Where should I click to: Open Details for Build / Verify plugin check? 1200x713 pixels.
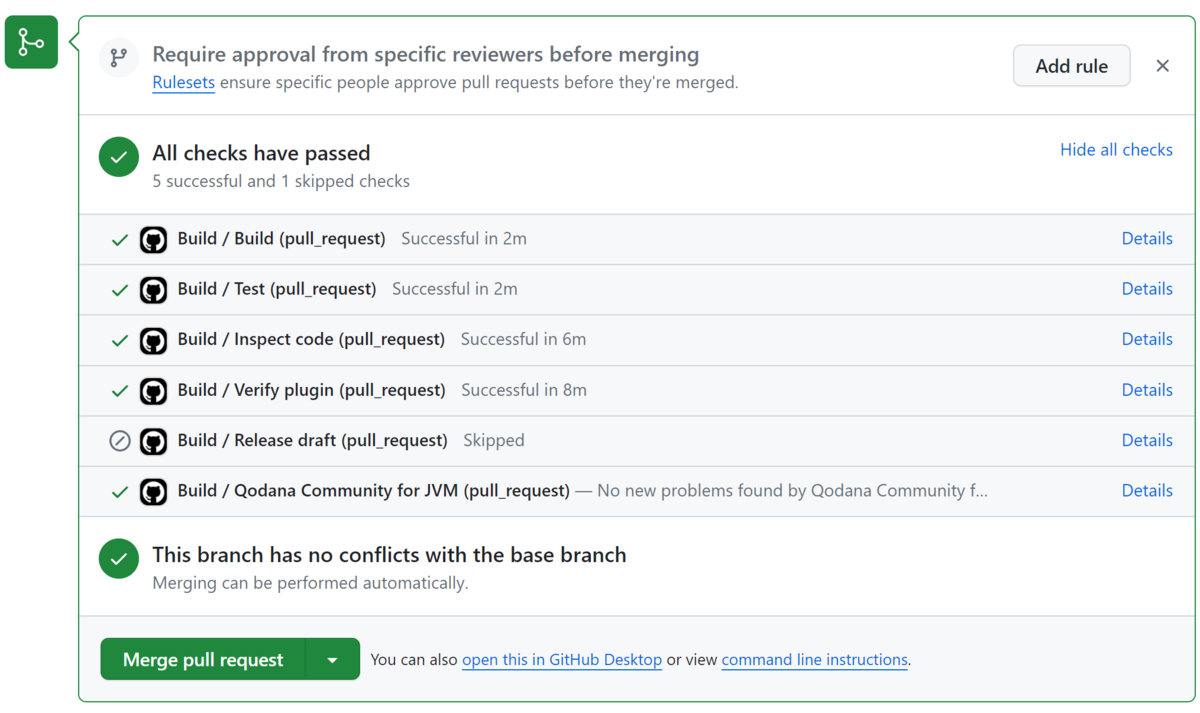[x=1147, y=390]
